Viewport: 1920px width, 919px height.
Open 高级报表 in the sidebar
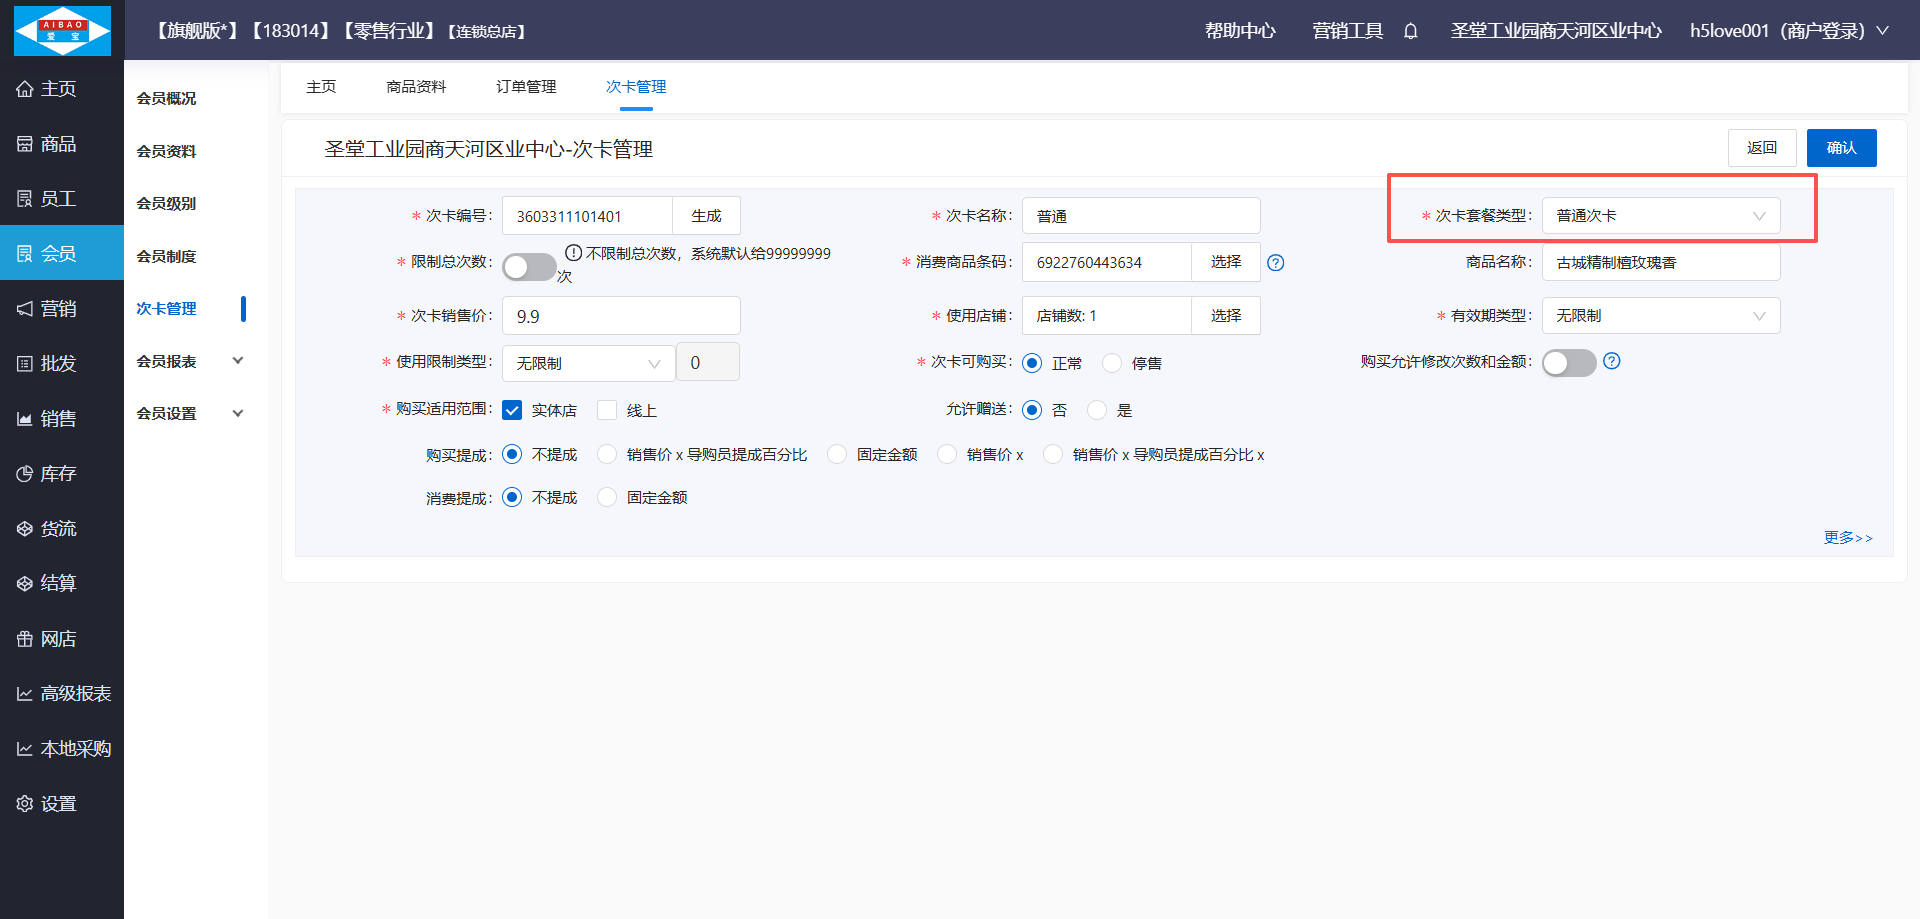pyautogui.click(x=61, y=693)
